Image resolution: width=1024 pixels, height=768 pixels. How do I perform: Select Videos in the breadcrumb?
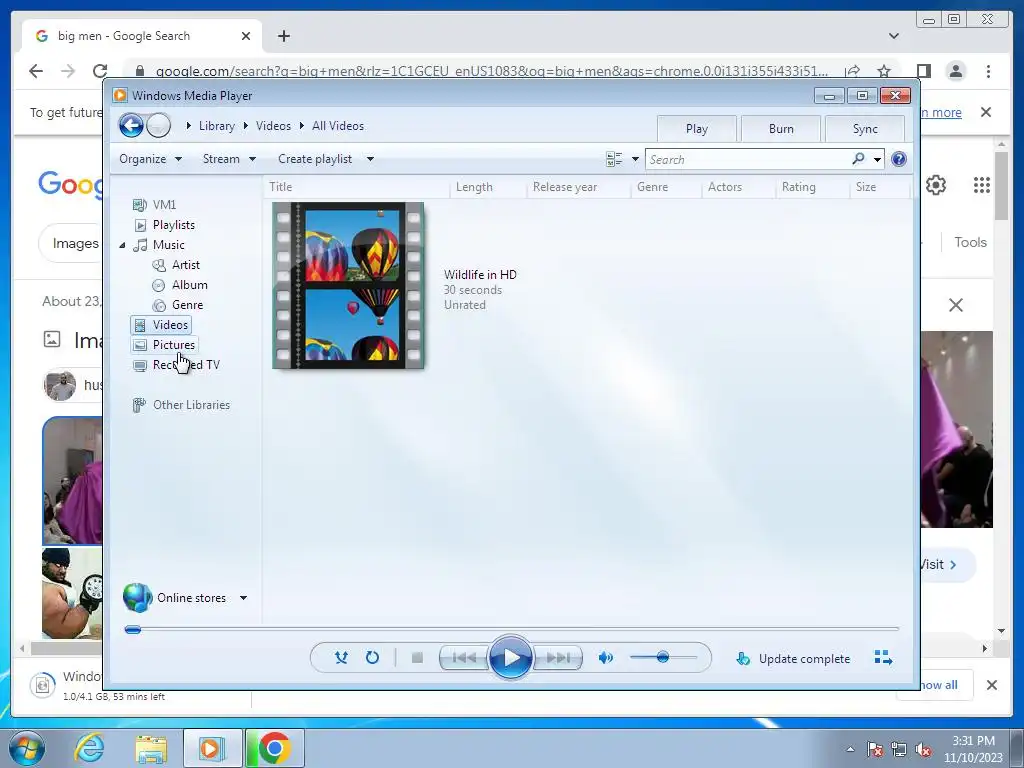[273, 126]
